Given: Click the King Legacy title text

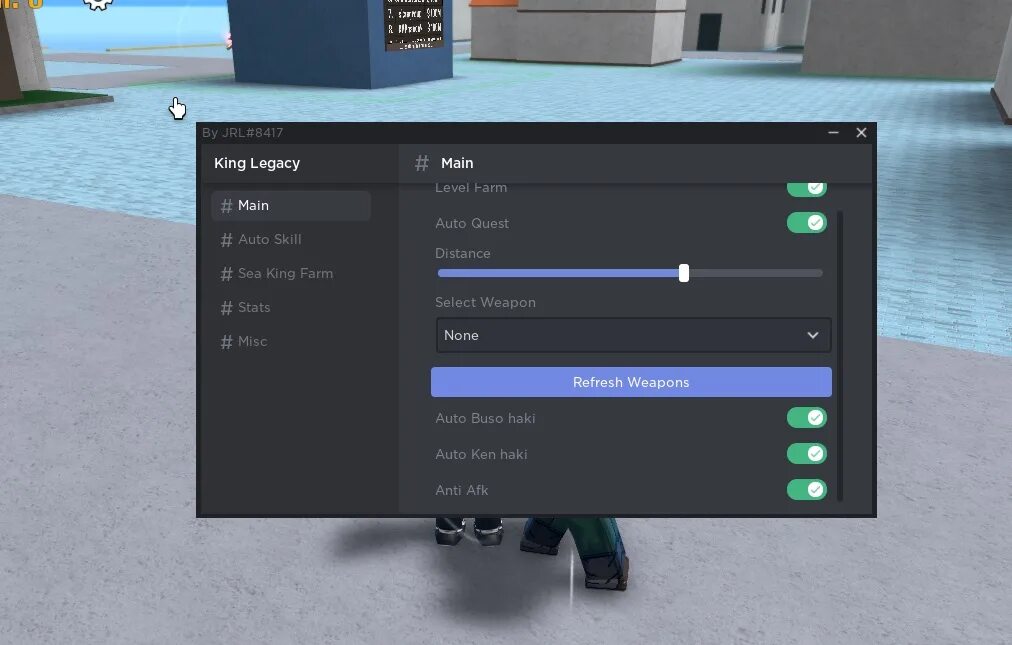Looking at the screenshot, I should [x=257, y=163].
